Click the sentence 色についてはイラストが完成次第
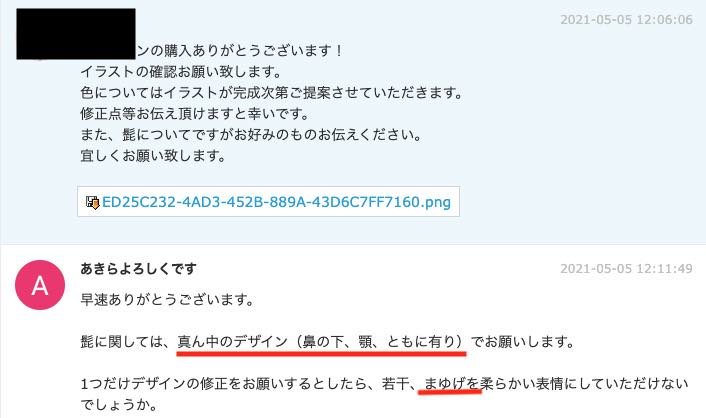This screenshot has width=706, height=418. pyautogui.click(x=272, y=92)
